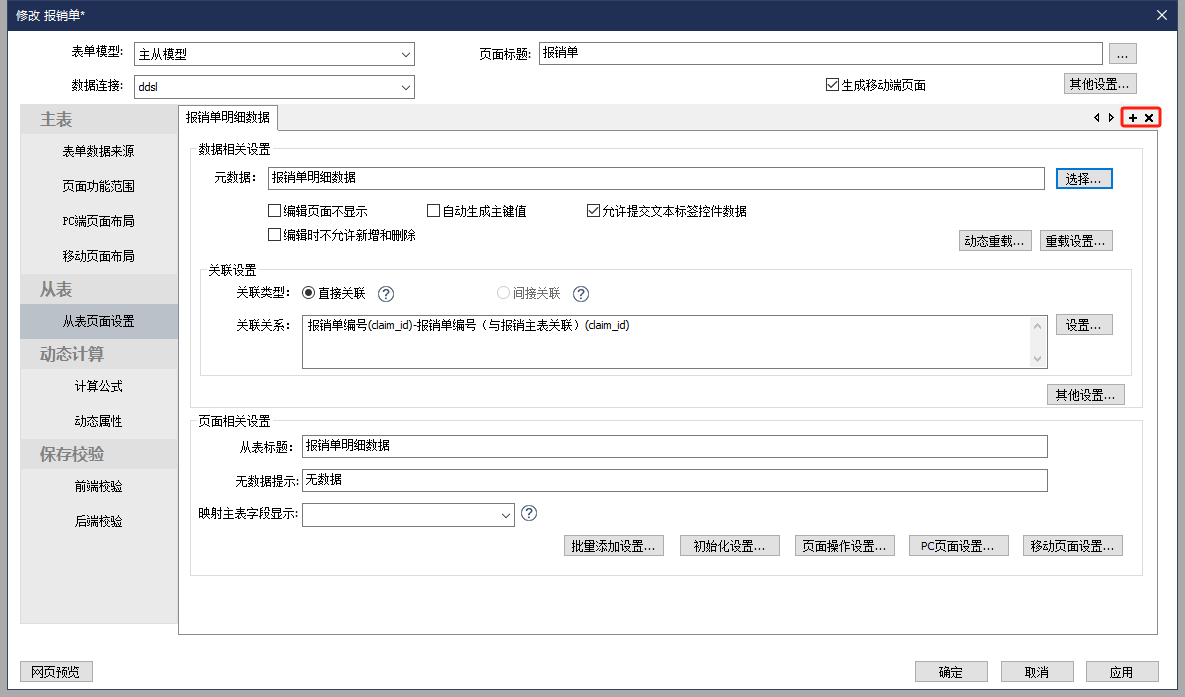Click help icon beside 映射主表字段显示 dropdown
The height and width of the screenshot is (697, 1185).
[x=530, y=513]
